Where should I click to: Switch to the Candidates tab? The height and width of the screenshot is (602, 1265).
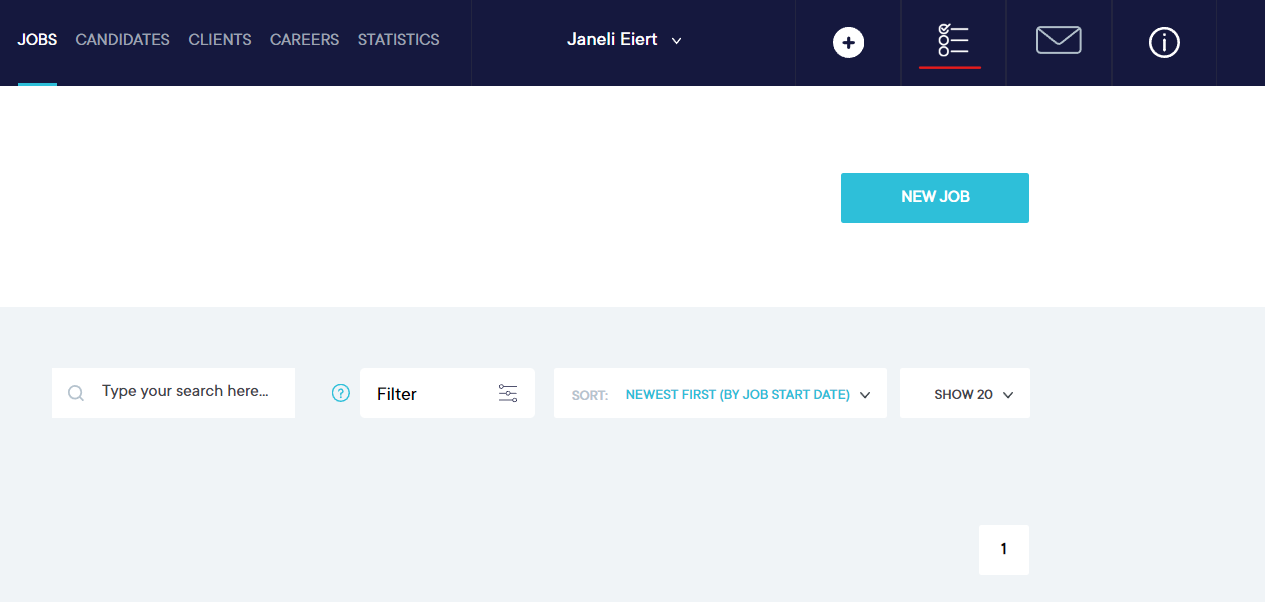click(x=122, y=40)
